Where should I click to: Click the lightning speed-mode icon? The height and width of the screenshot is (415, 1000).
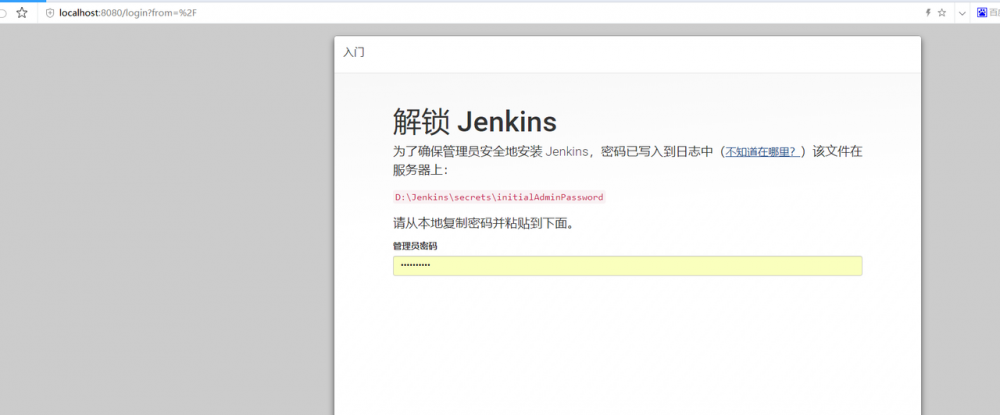click(928, 13)
